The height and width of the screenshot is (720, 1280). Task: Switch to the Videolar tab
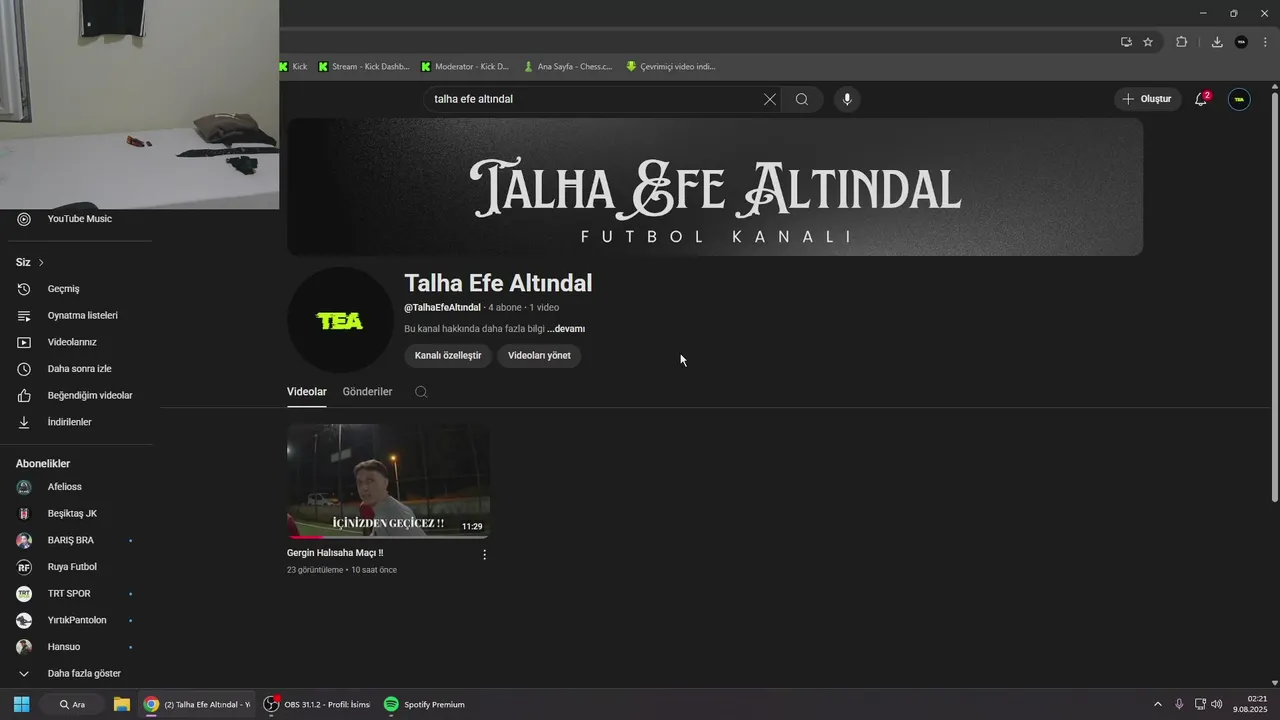(307, 392)
